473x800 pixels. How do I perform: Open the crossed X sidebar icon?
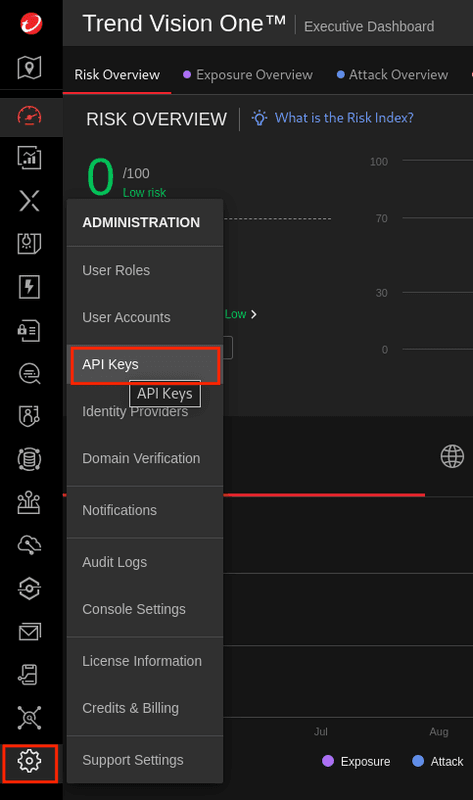pyautogui.click(x=30, y=200)
